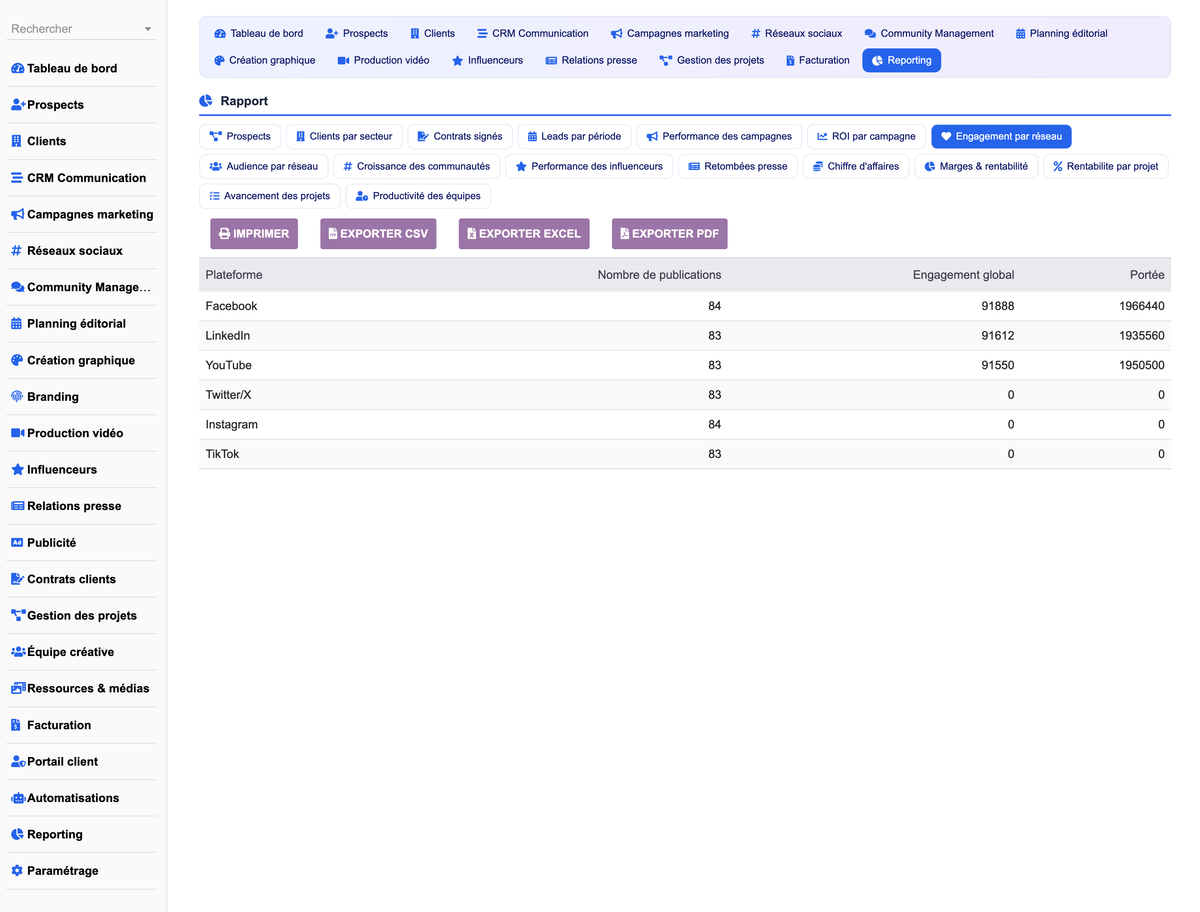Show the Prospects report
This screenshot has width=1200, height=912.
click(x=240, y=137)
